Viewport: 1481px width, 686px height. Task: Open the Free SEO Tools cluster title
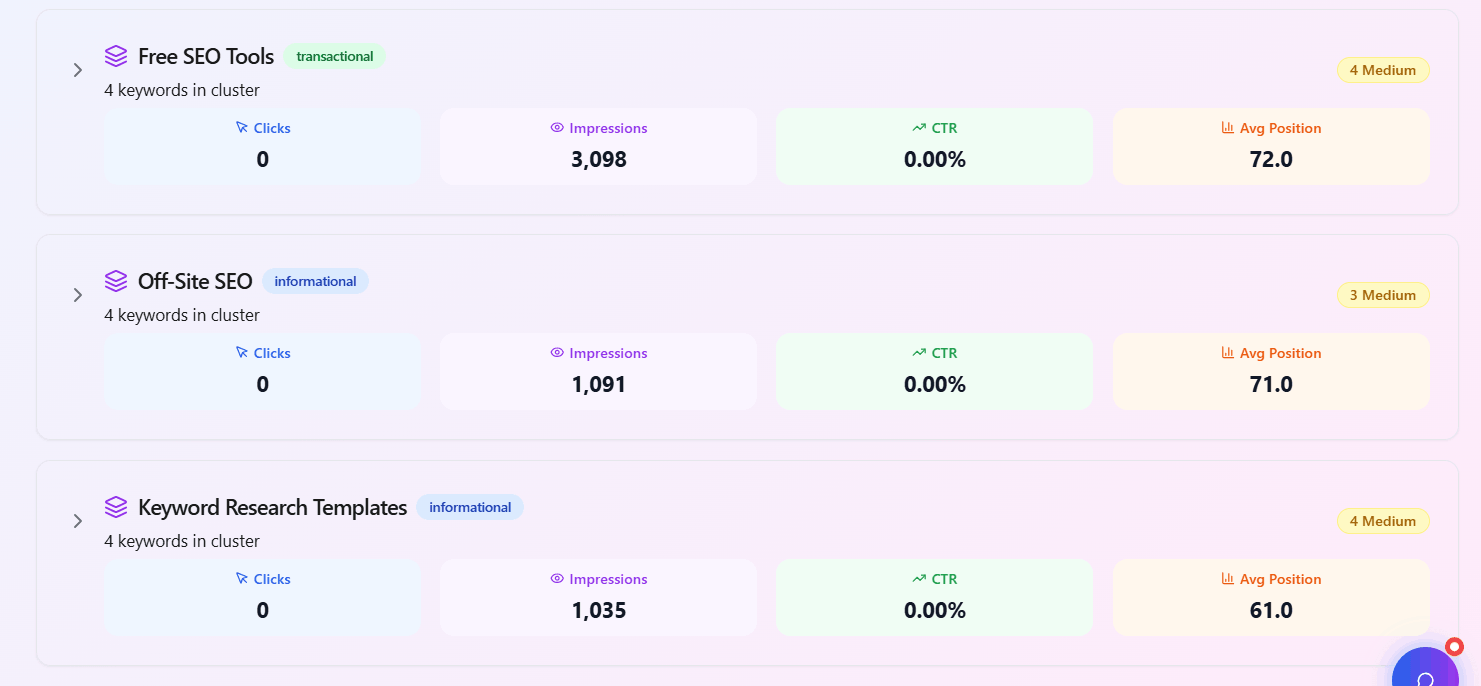click(207, 56)
